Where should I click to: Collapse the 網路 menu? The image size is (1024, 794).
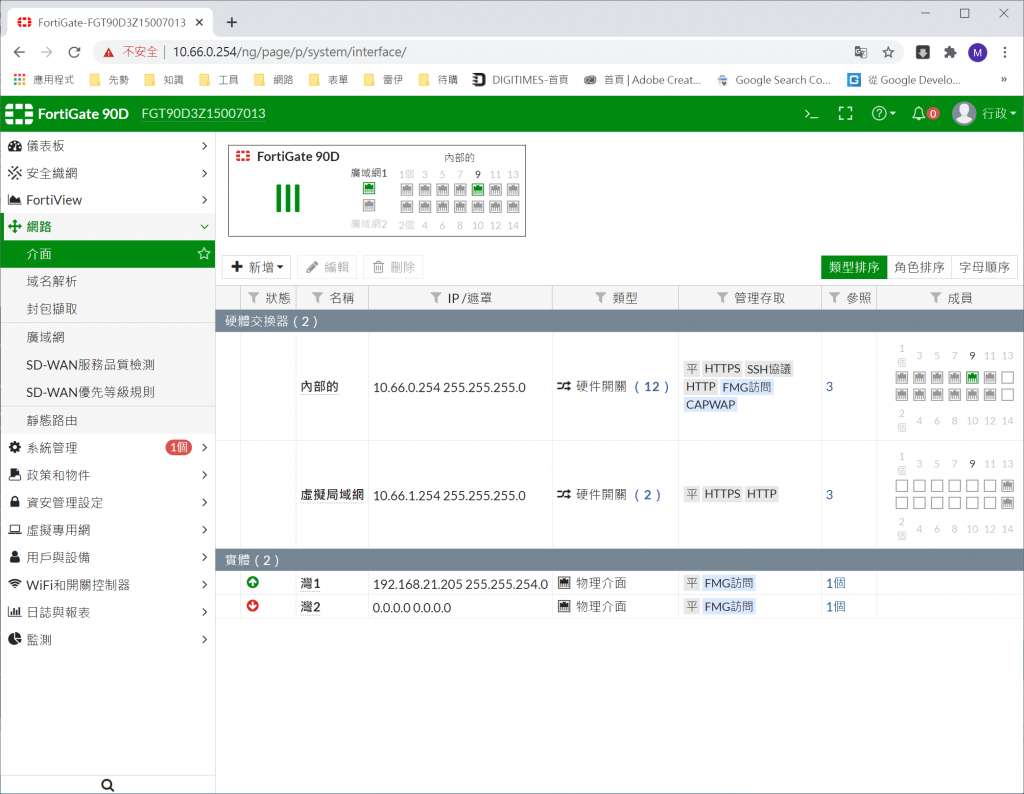pos(107,227)
